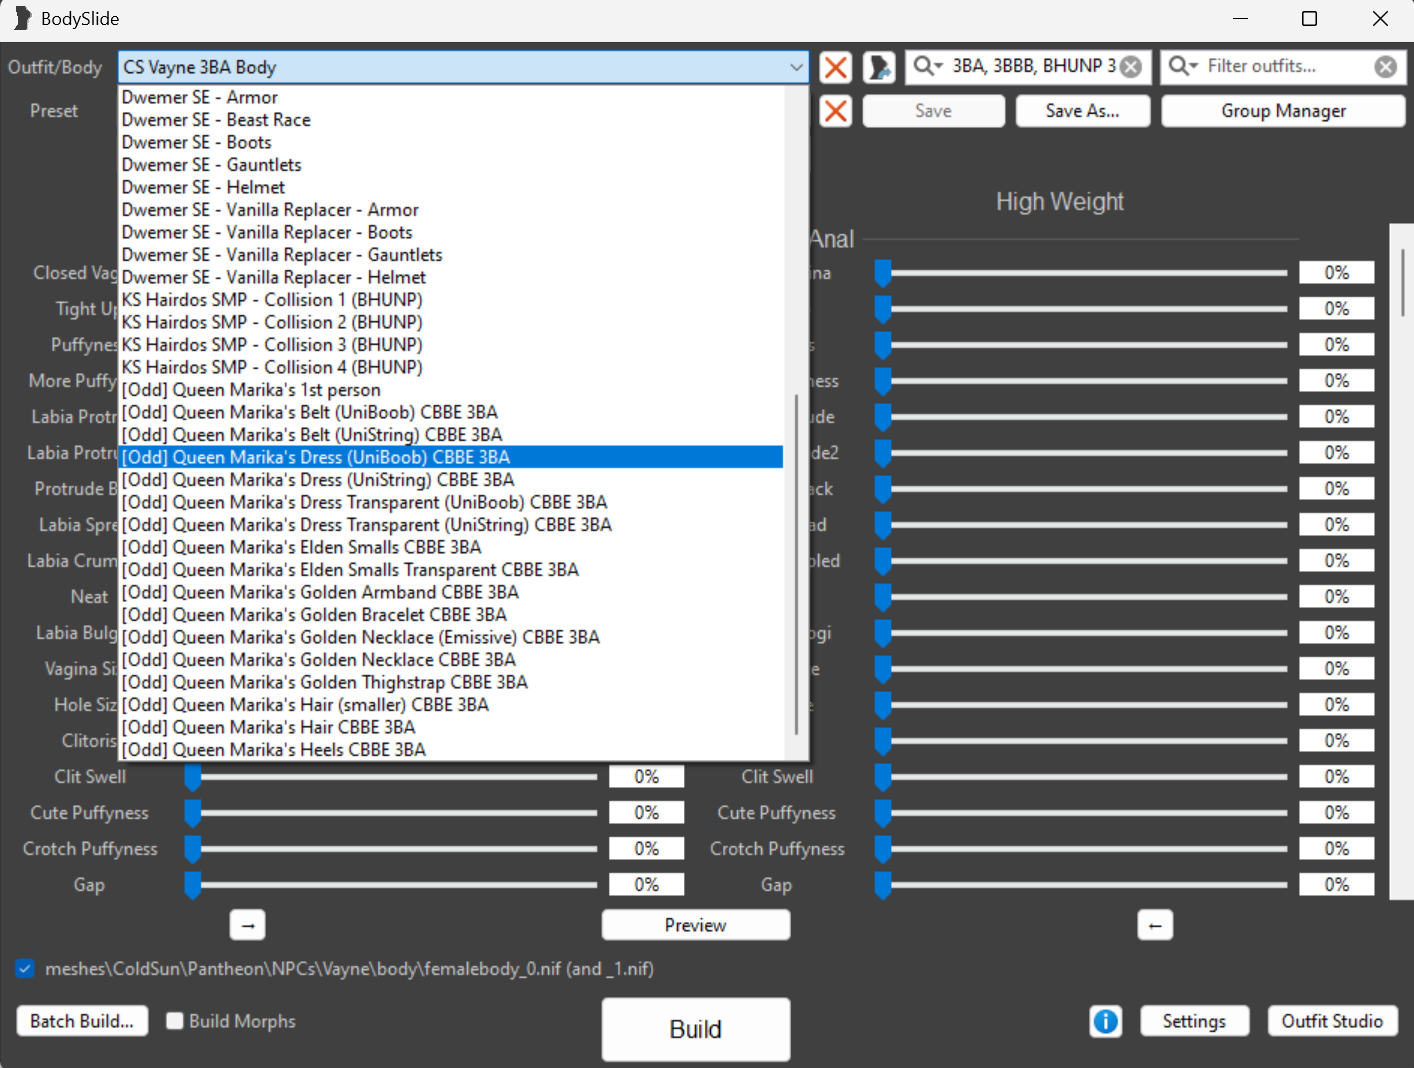Click the outfit list scrollbar
Image resolution: width=1414 pixels, height=1068 pixels.
(x=797, y=563)
